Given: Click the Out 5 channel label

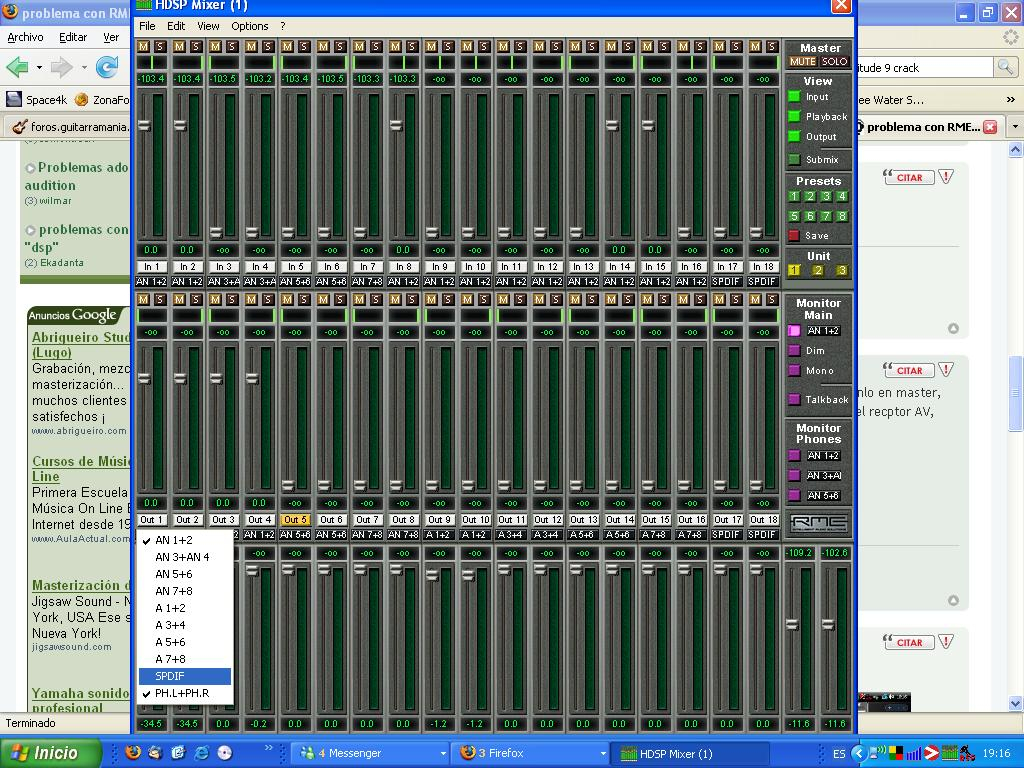Looking at the screenshot, I should [295, 520].
